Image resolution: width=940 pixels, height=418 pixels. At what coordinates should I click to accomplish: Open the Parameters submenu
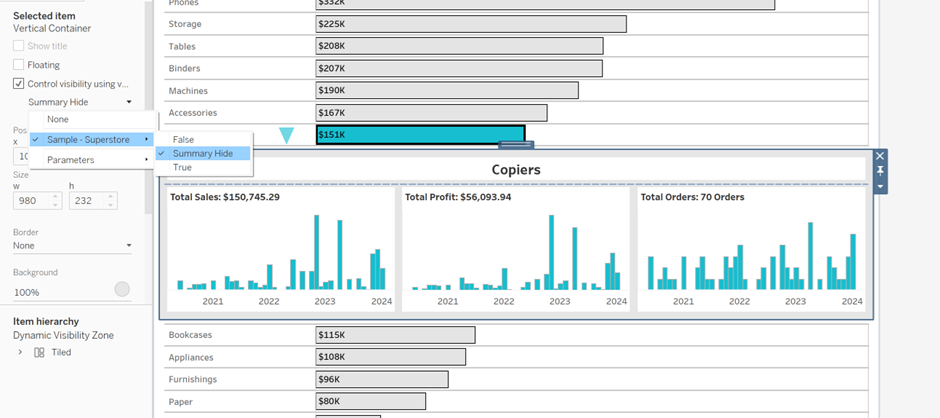[x=92, y=160]
